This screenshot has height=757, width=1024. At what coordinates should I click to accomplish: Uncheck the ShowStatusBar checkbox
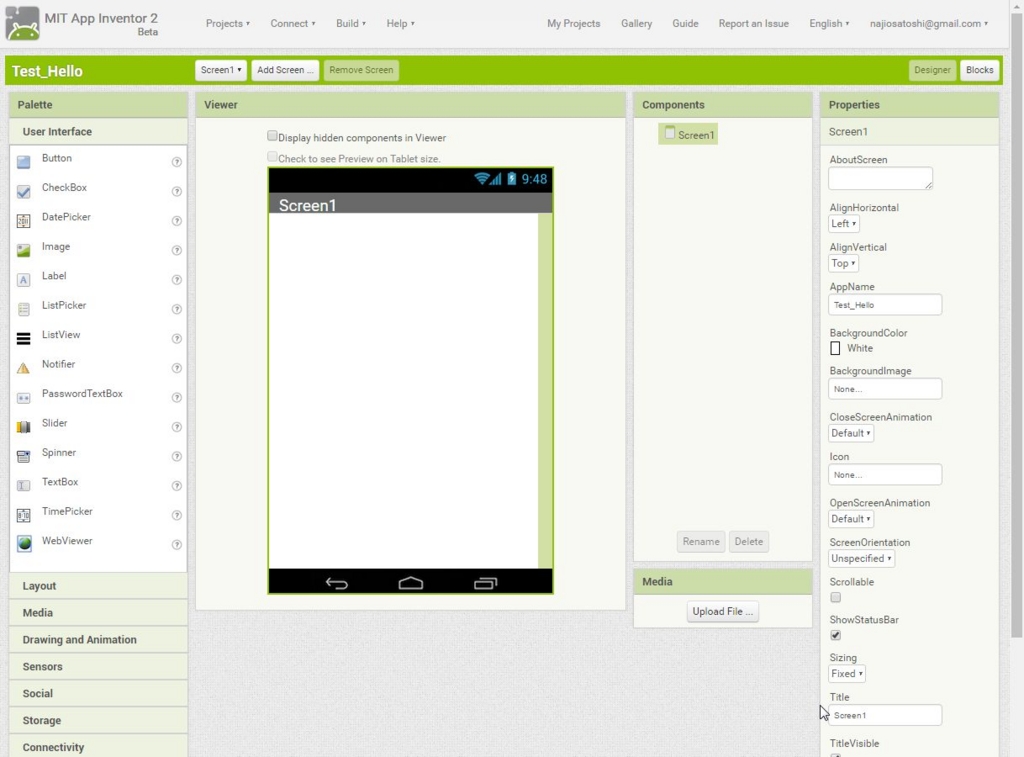(x=835, y=636)
